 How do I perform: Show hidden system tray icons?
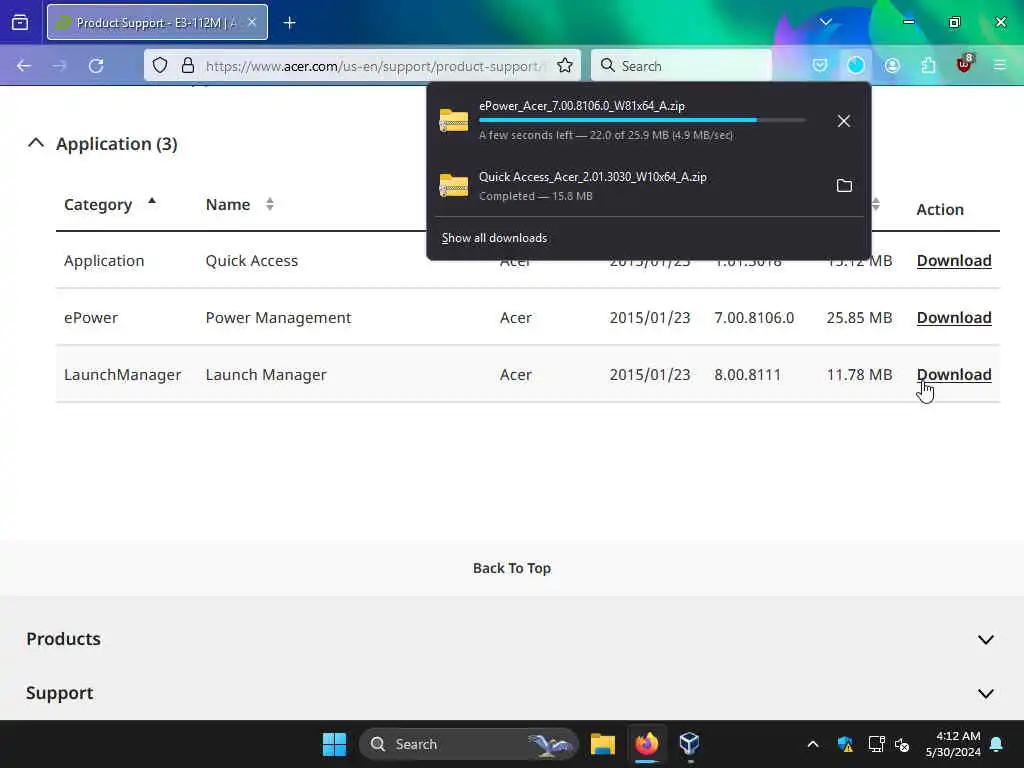pyautogui.click(x=813, y=744)
